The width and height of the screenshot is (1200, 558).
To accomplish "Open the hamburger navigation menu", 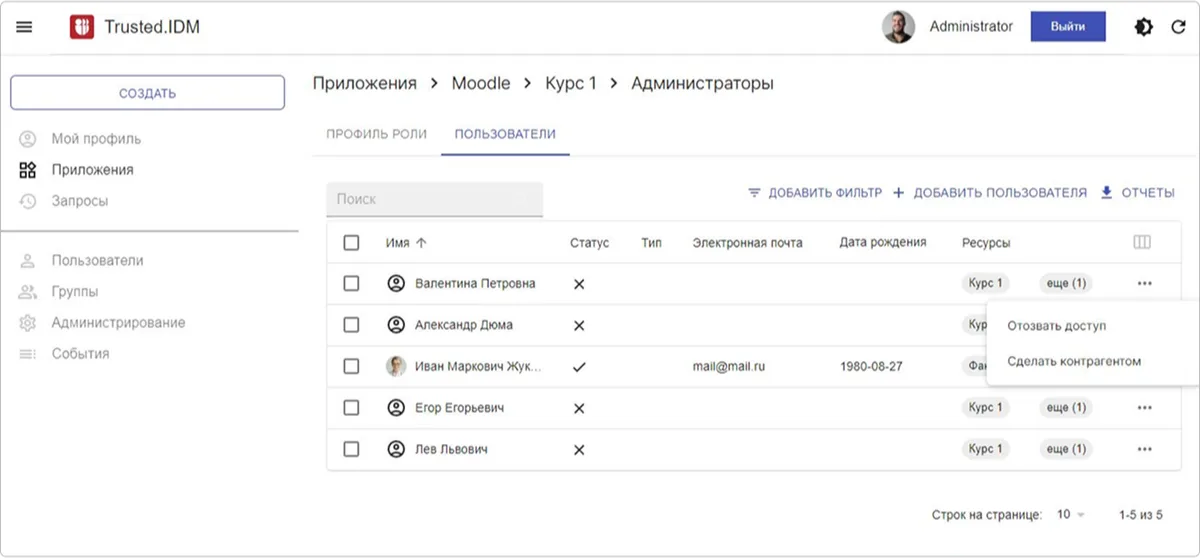I will [x=25, y=27].
